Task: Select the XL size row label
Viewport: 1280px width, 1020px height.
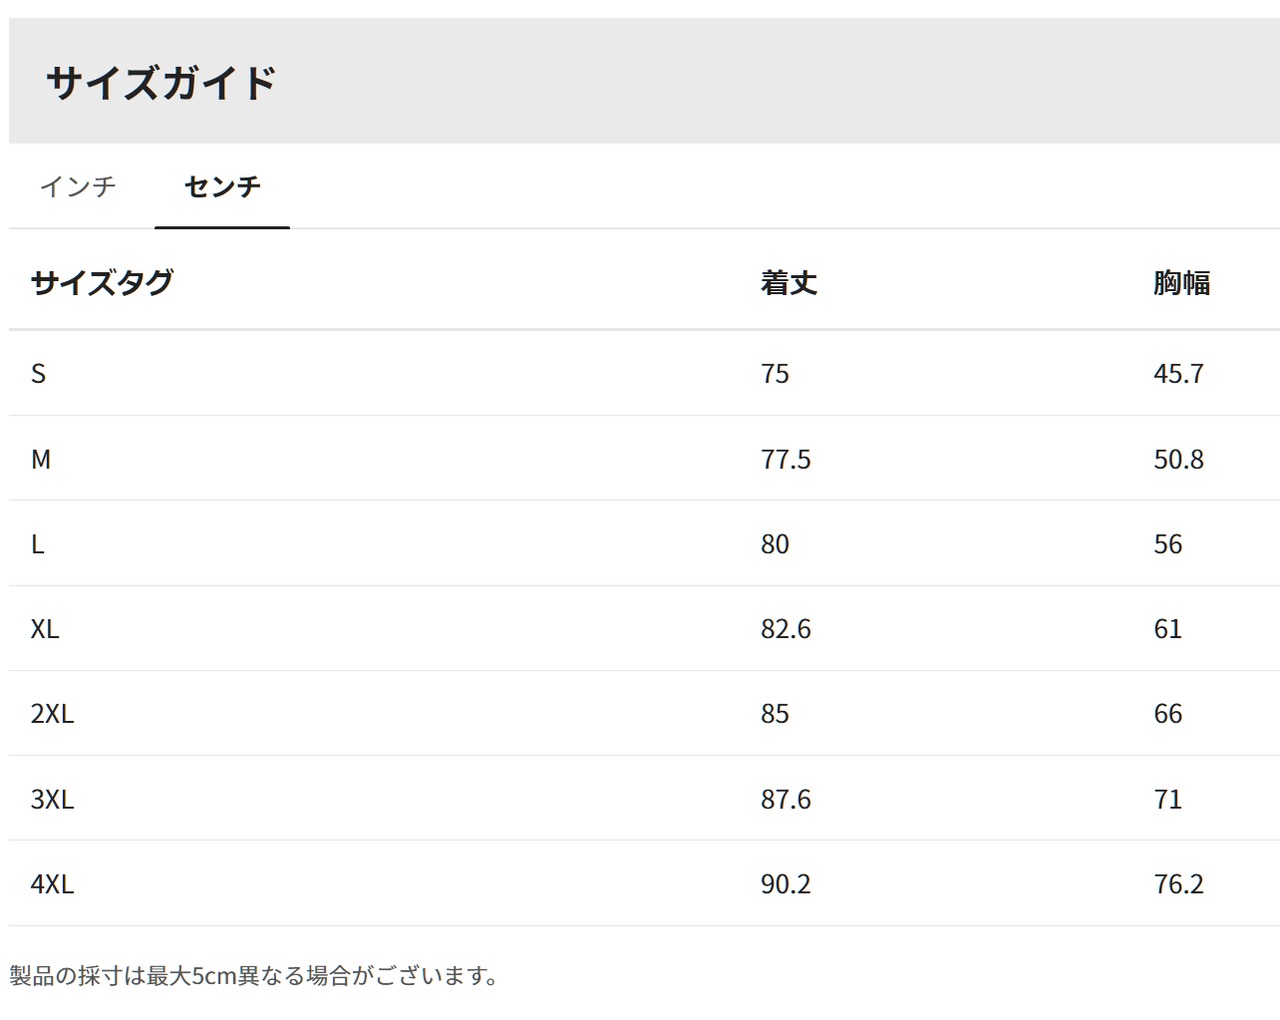Action: (x=45, y=629)
